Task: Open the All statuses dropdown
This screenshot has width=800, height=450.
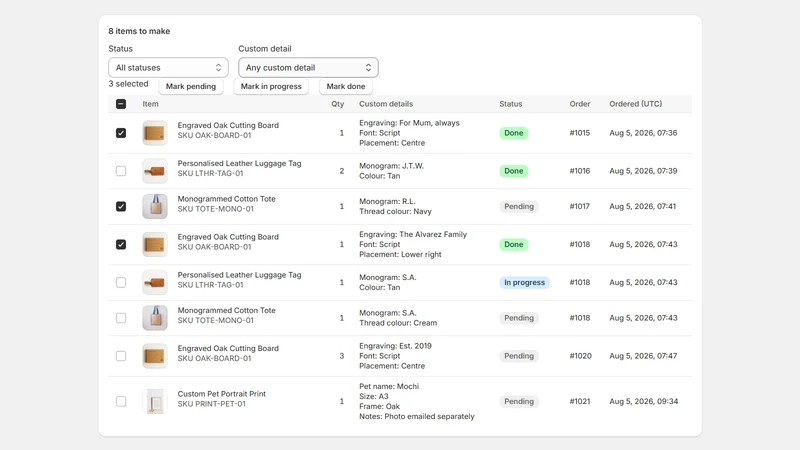Action: click(168, 67)
